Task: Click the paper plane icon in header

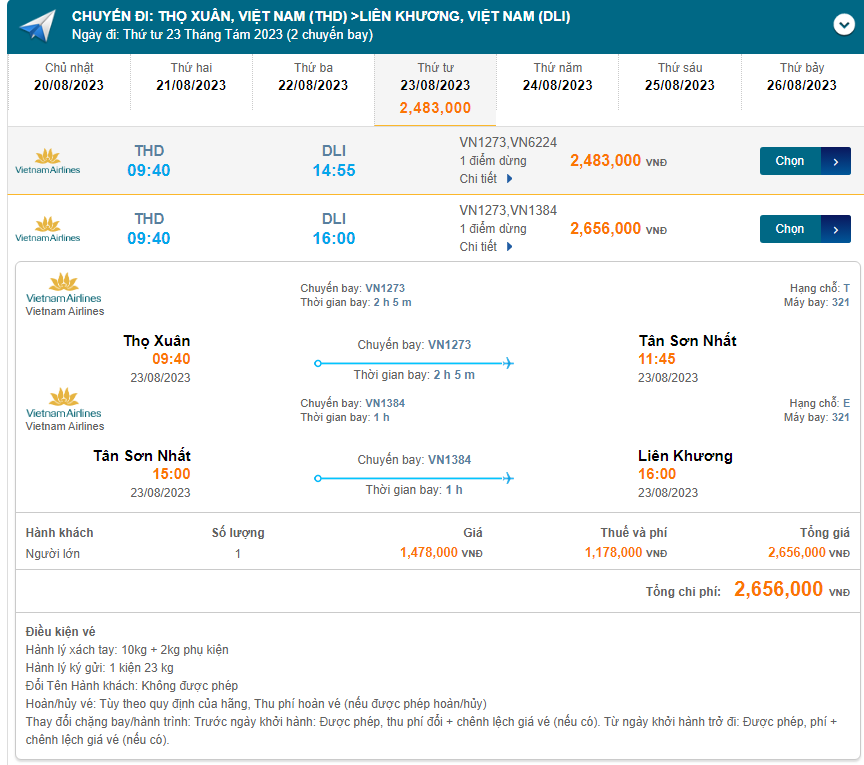Action: point(37,26)
